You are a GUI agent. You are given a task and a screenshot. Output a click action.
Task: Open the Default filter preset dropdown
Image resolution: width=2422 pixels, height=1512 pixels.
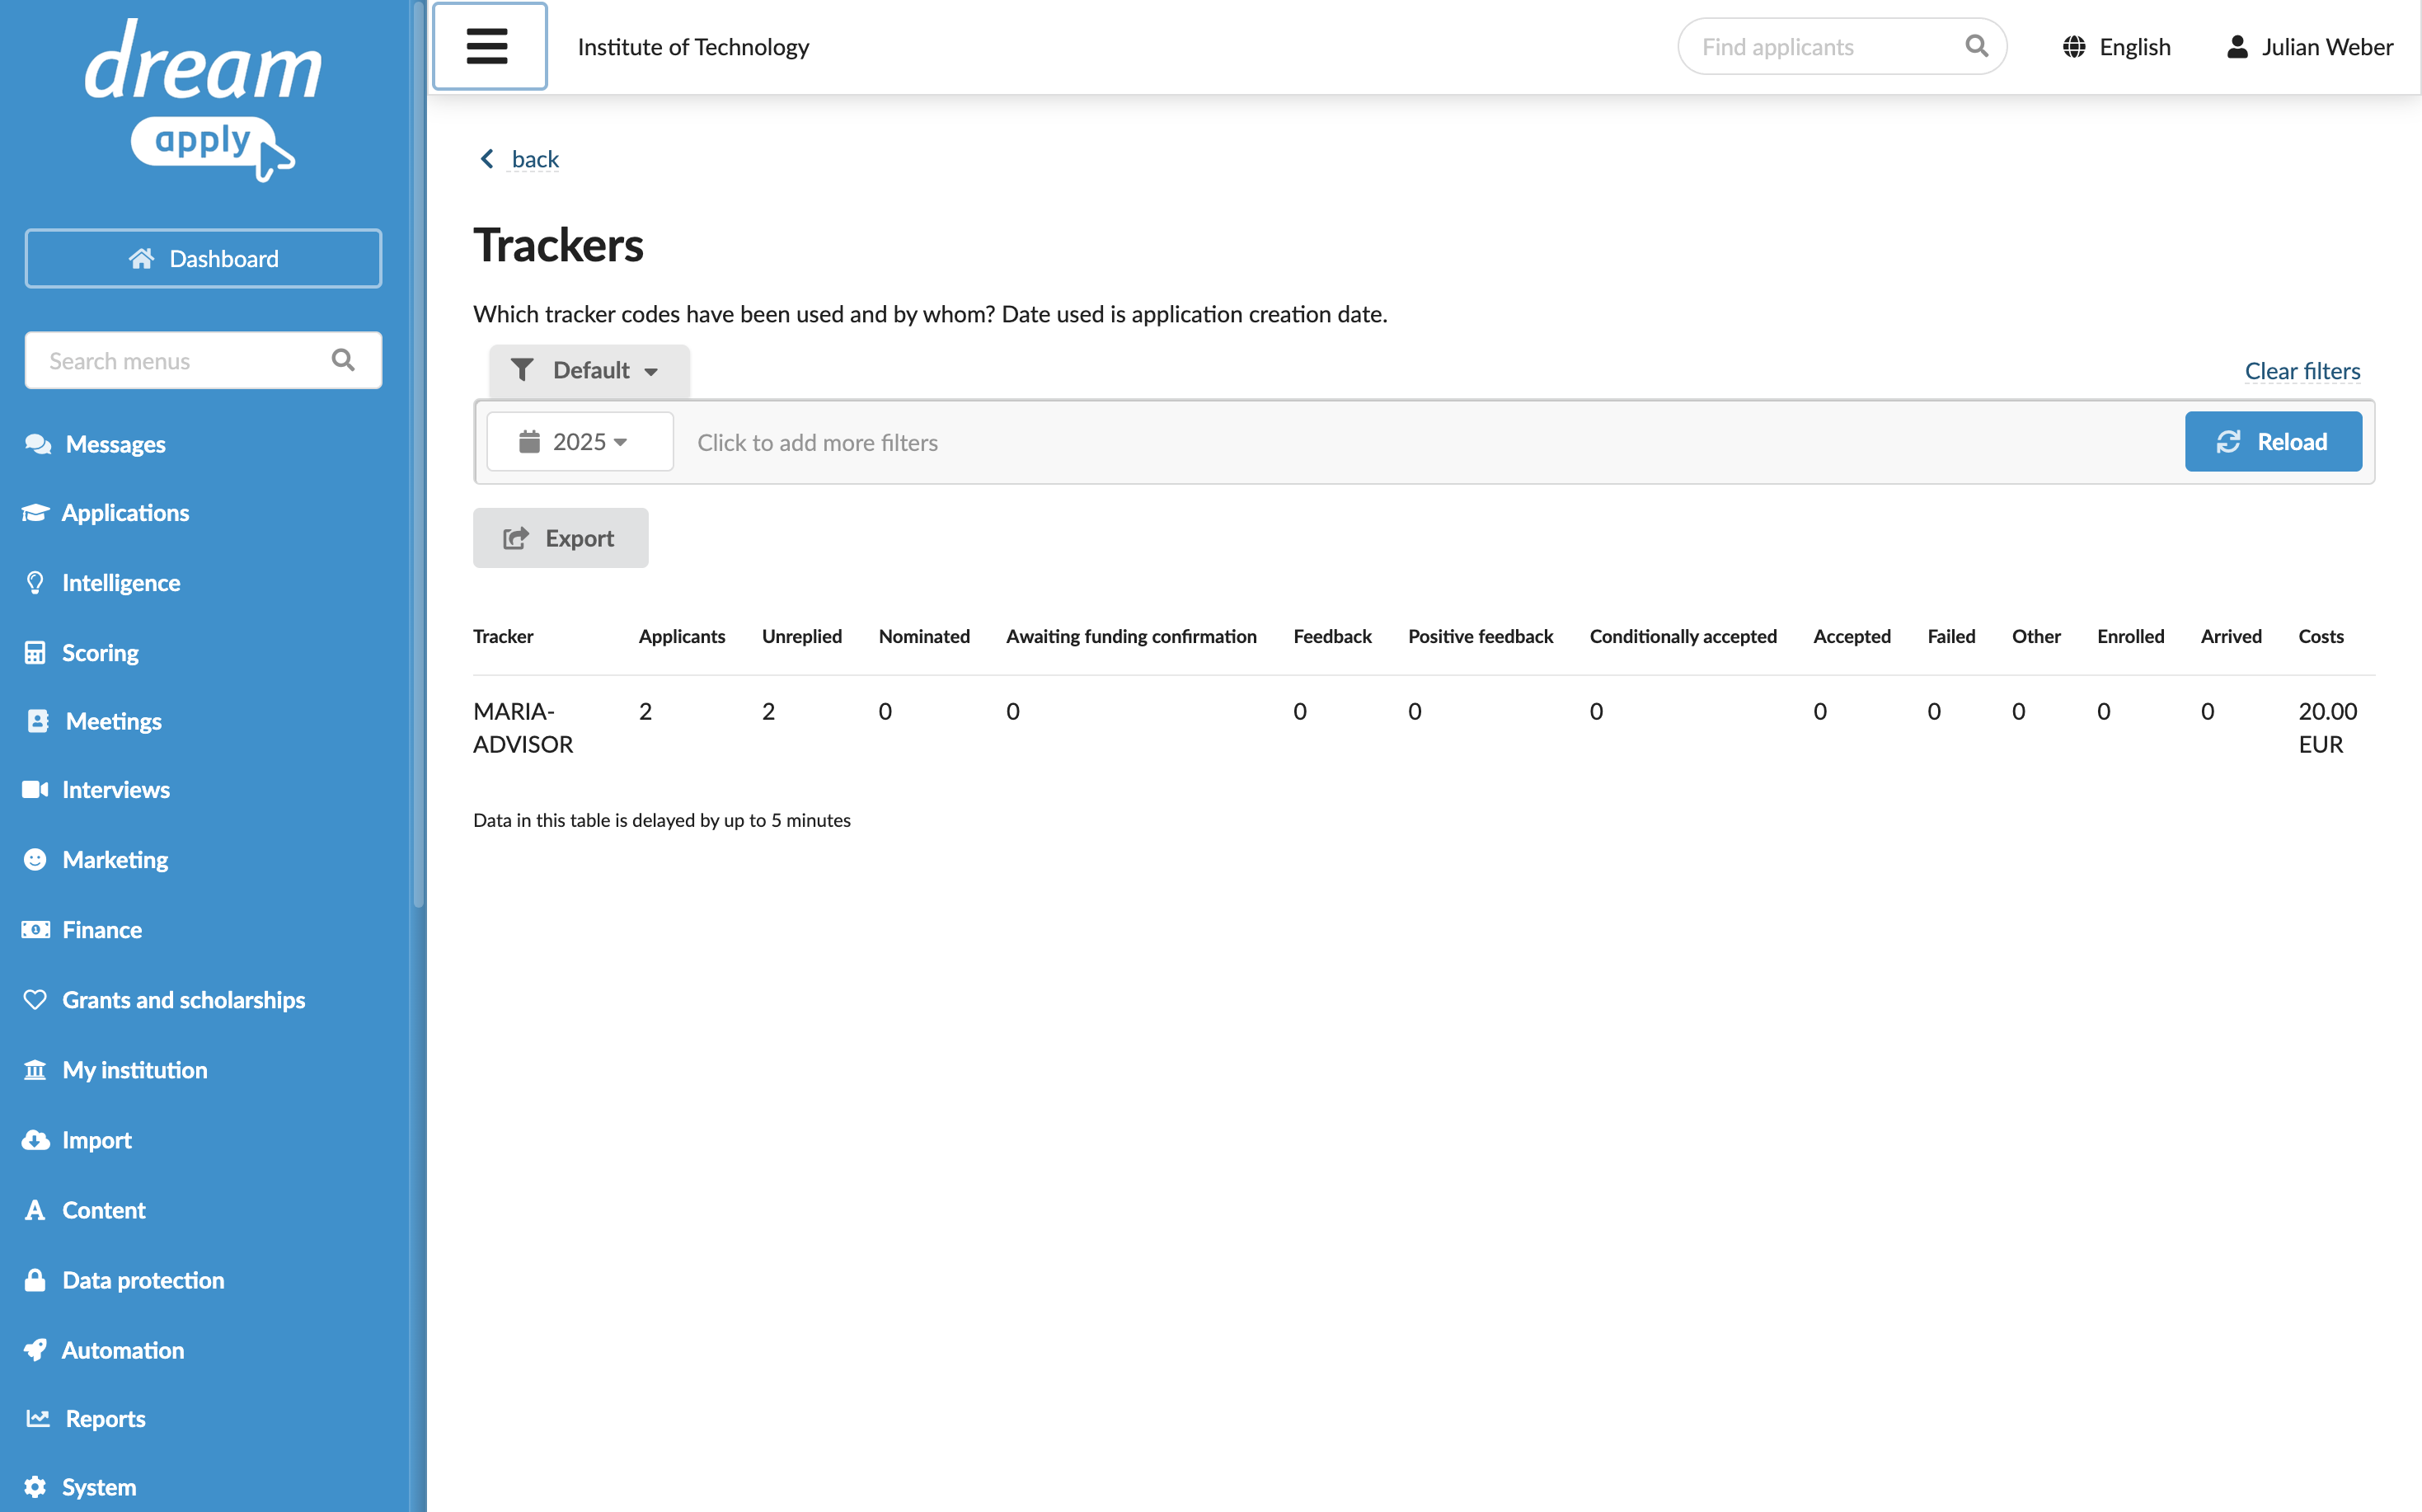[x=589, y=370]
